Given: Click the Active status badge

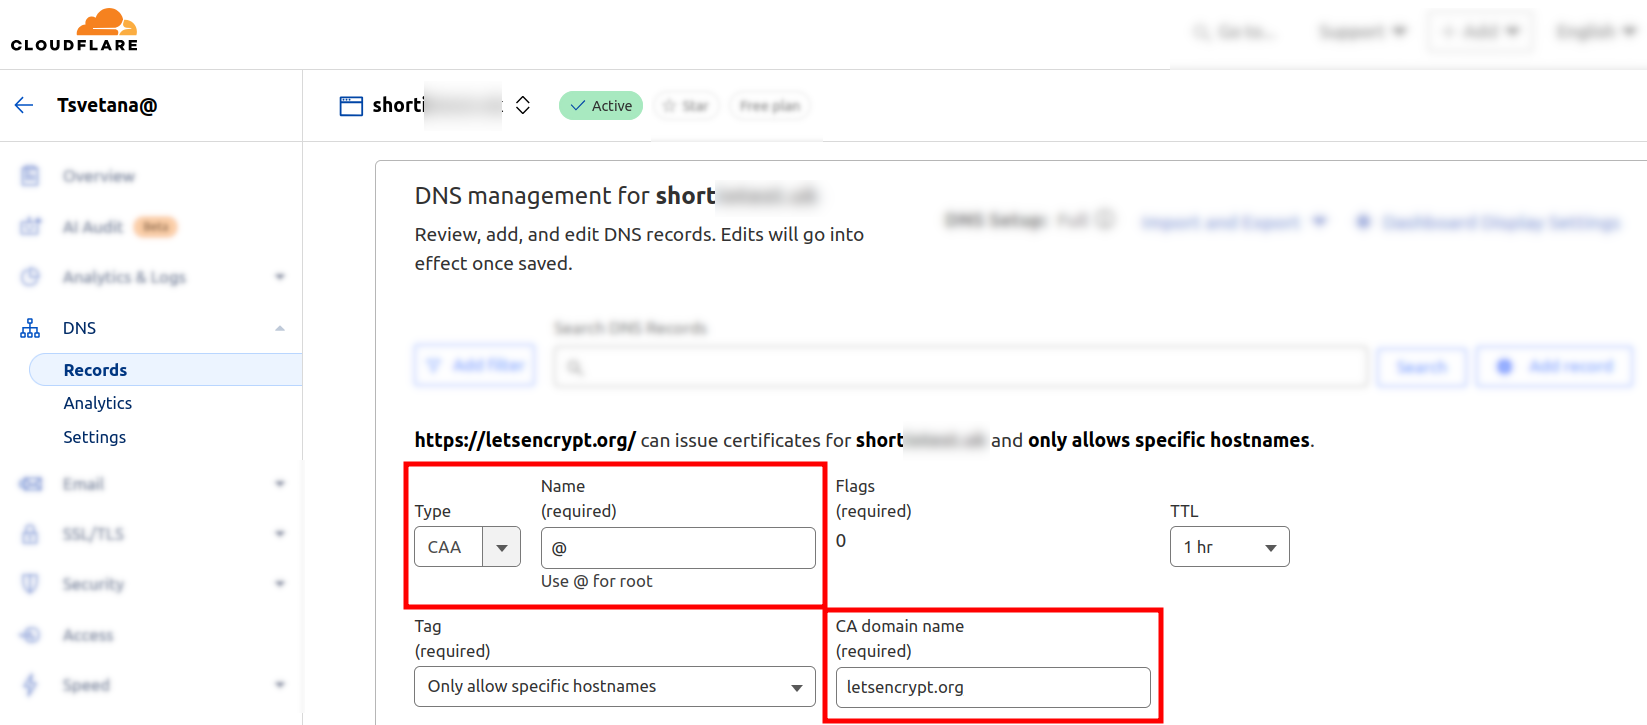Looking at the screenshot, I should [x=601, y=105].
